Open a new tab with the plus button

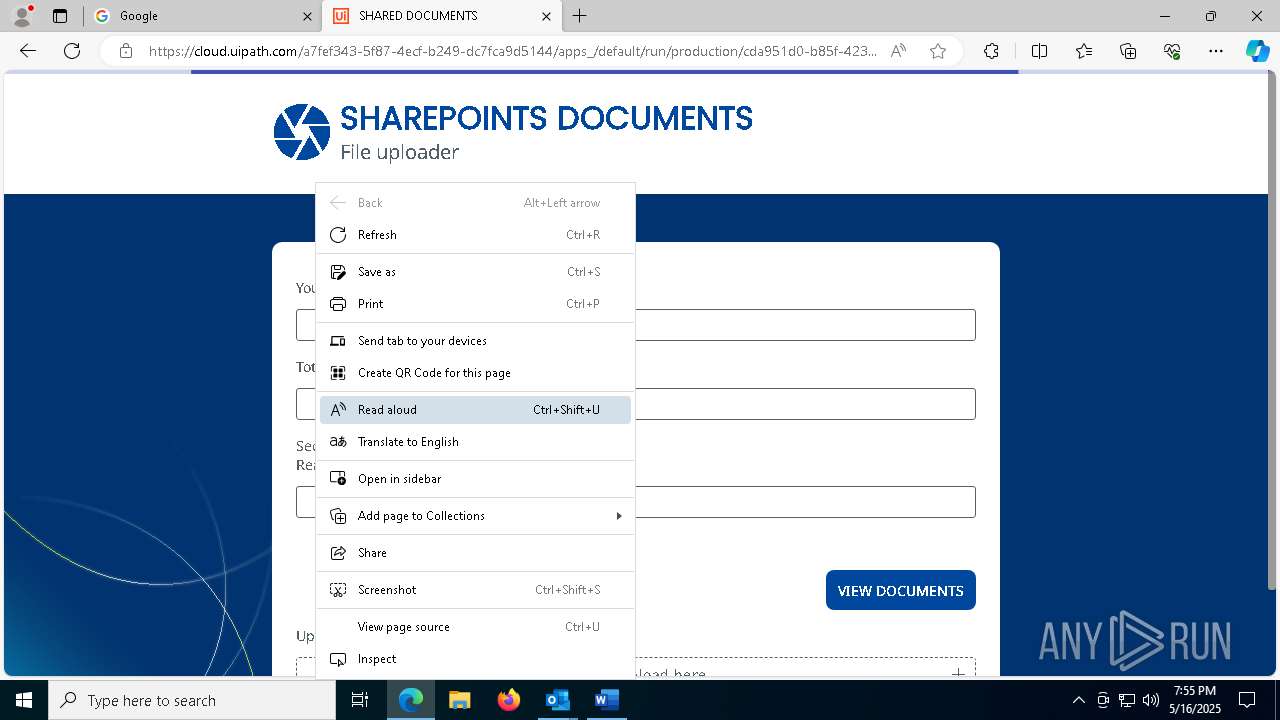(580, 16)
